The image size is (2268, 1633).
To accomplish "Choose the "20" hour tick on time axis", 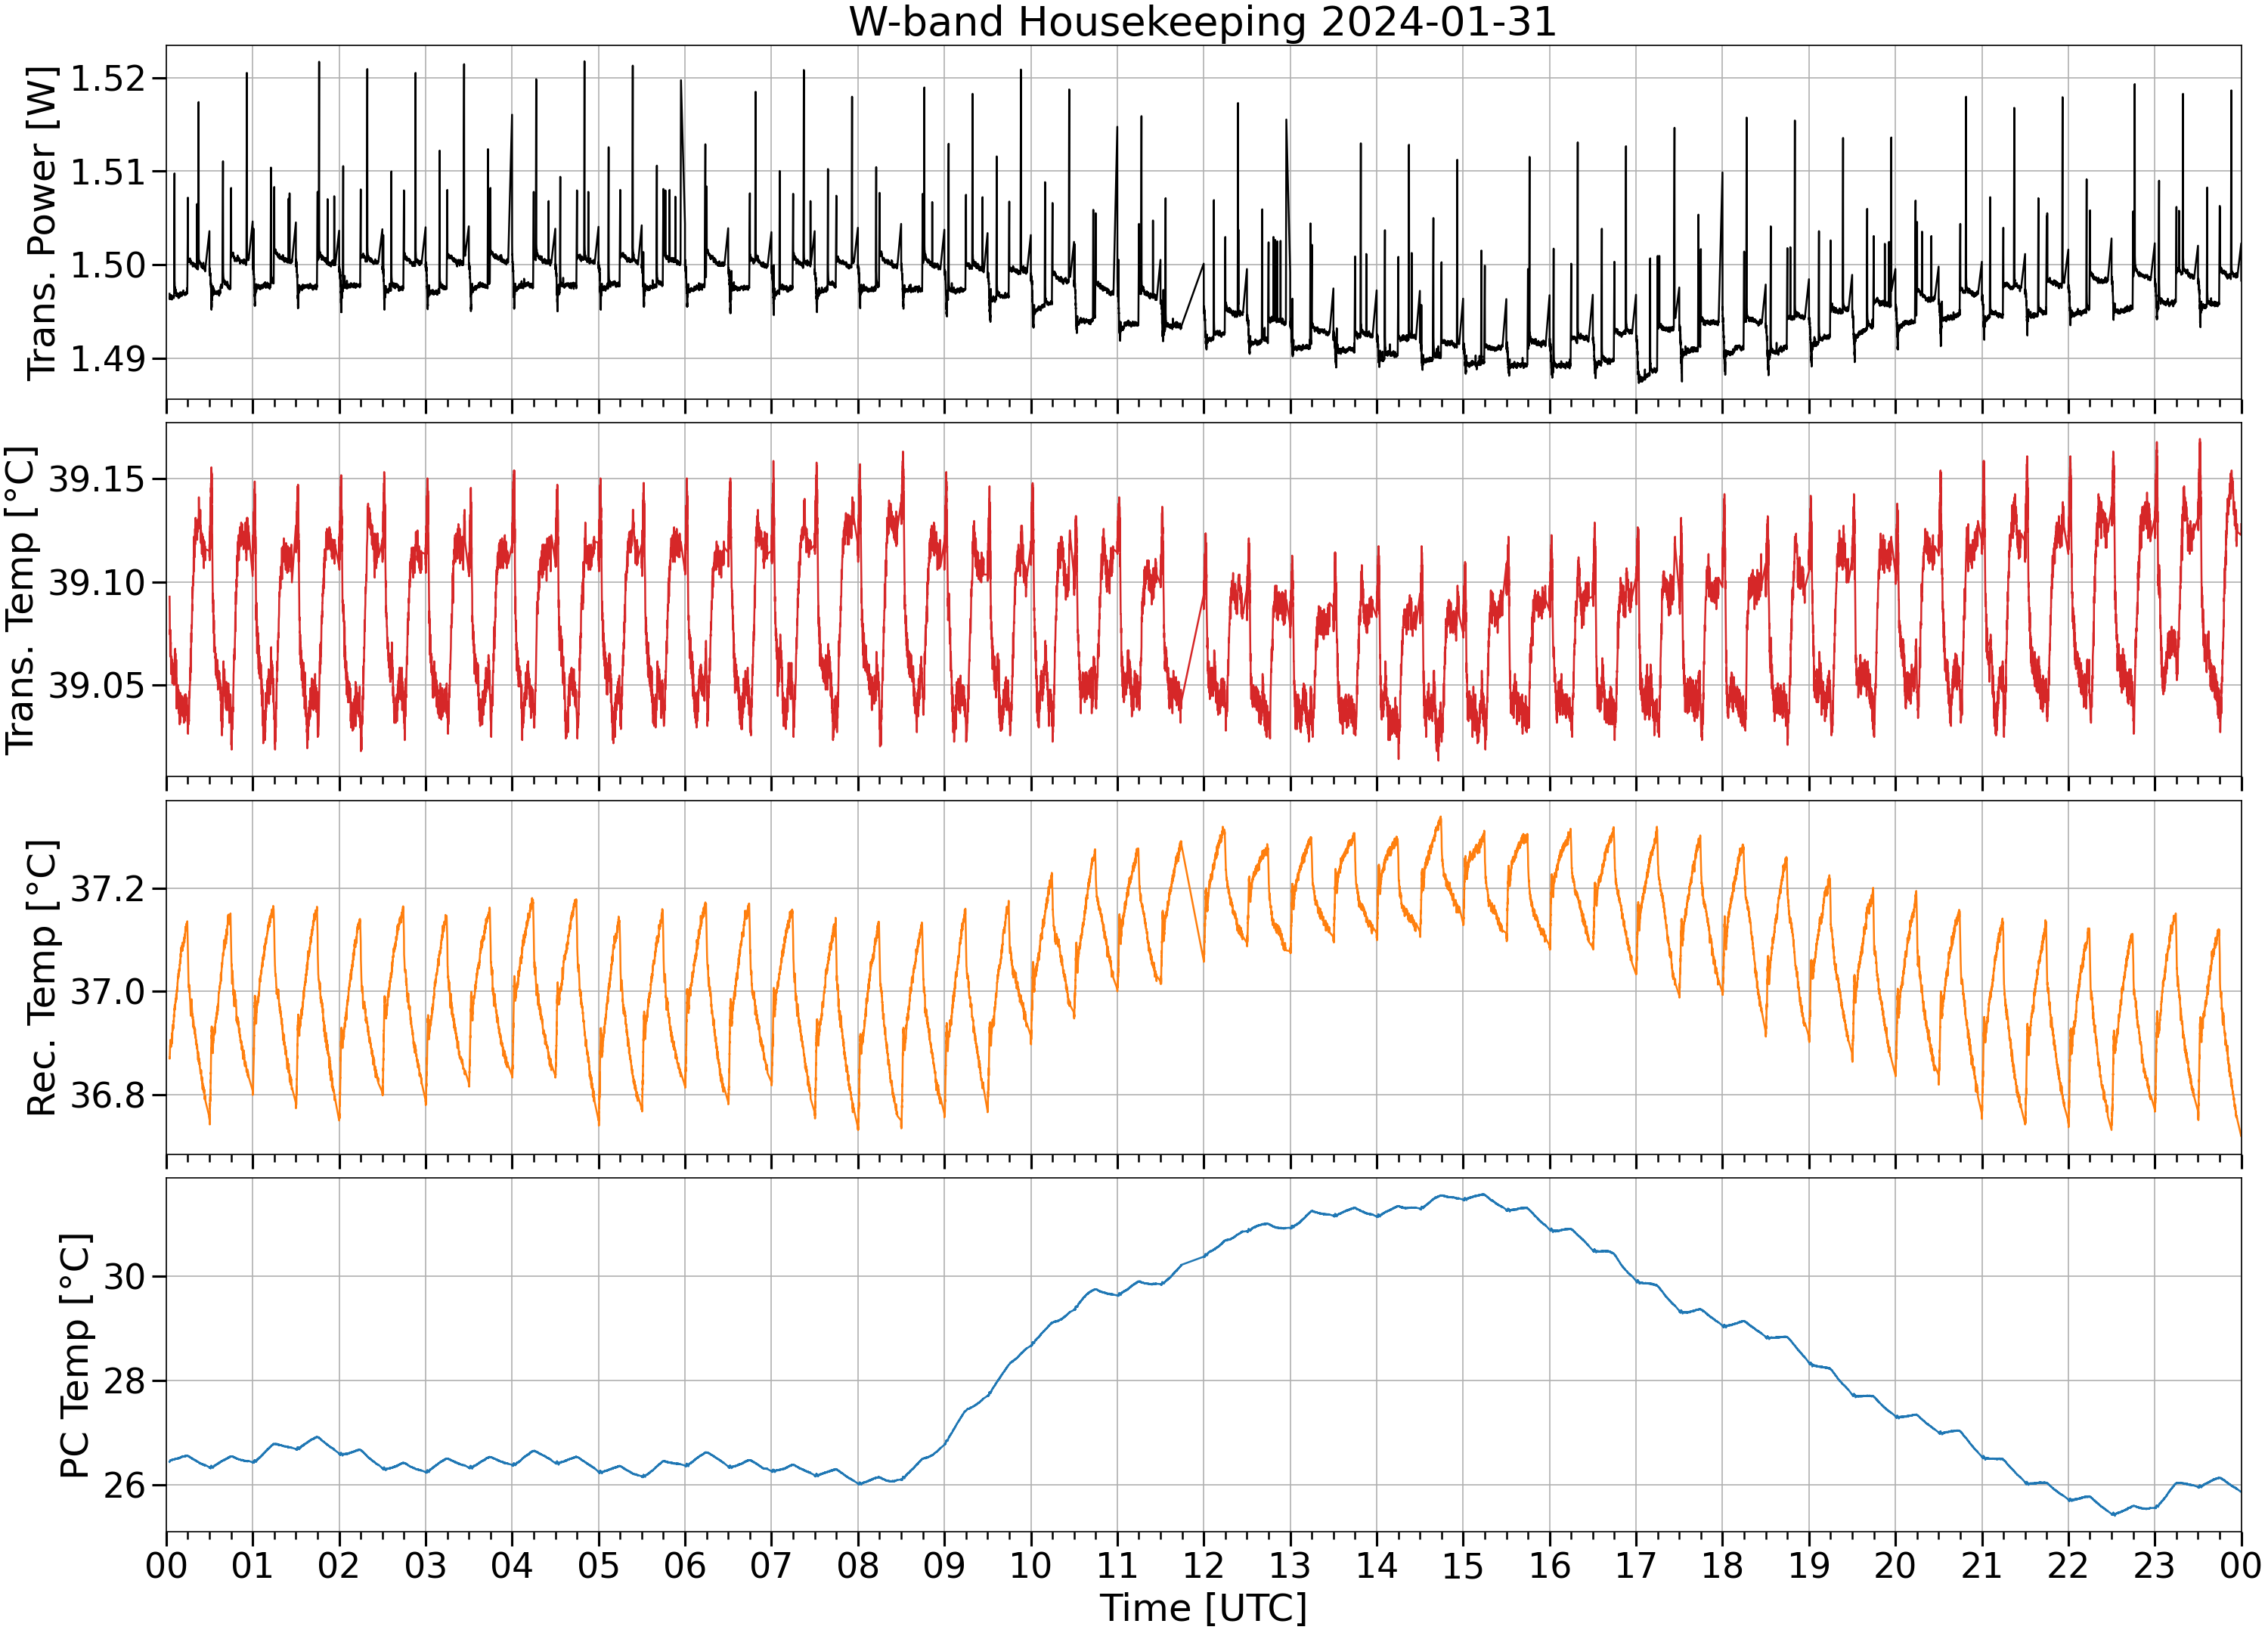I will point(1895,1565).
